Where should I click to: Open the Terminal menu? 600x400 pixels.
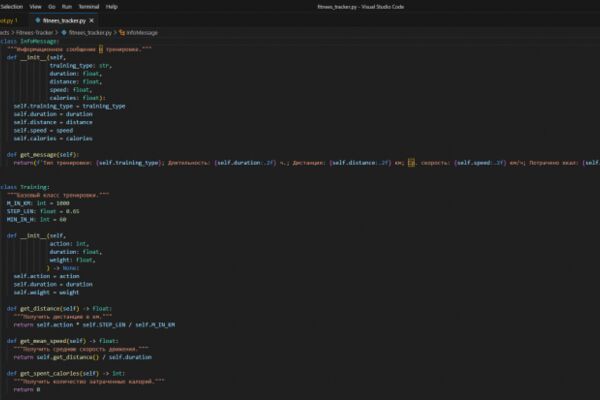point(89,7)
